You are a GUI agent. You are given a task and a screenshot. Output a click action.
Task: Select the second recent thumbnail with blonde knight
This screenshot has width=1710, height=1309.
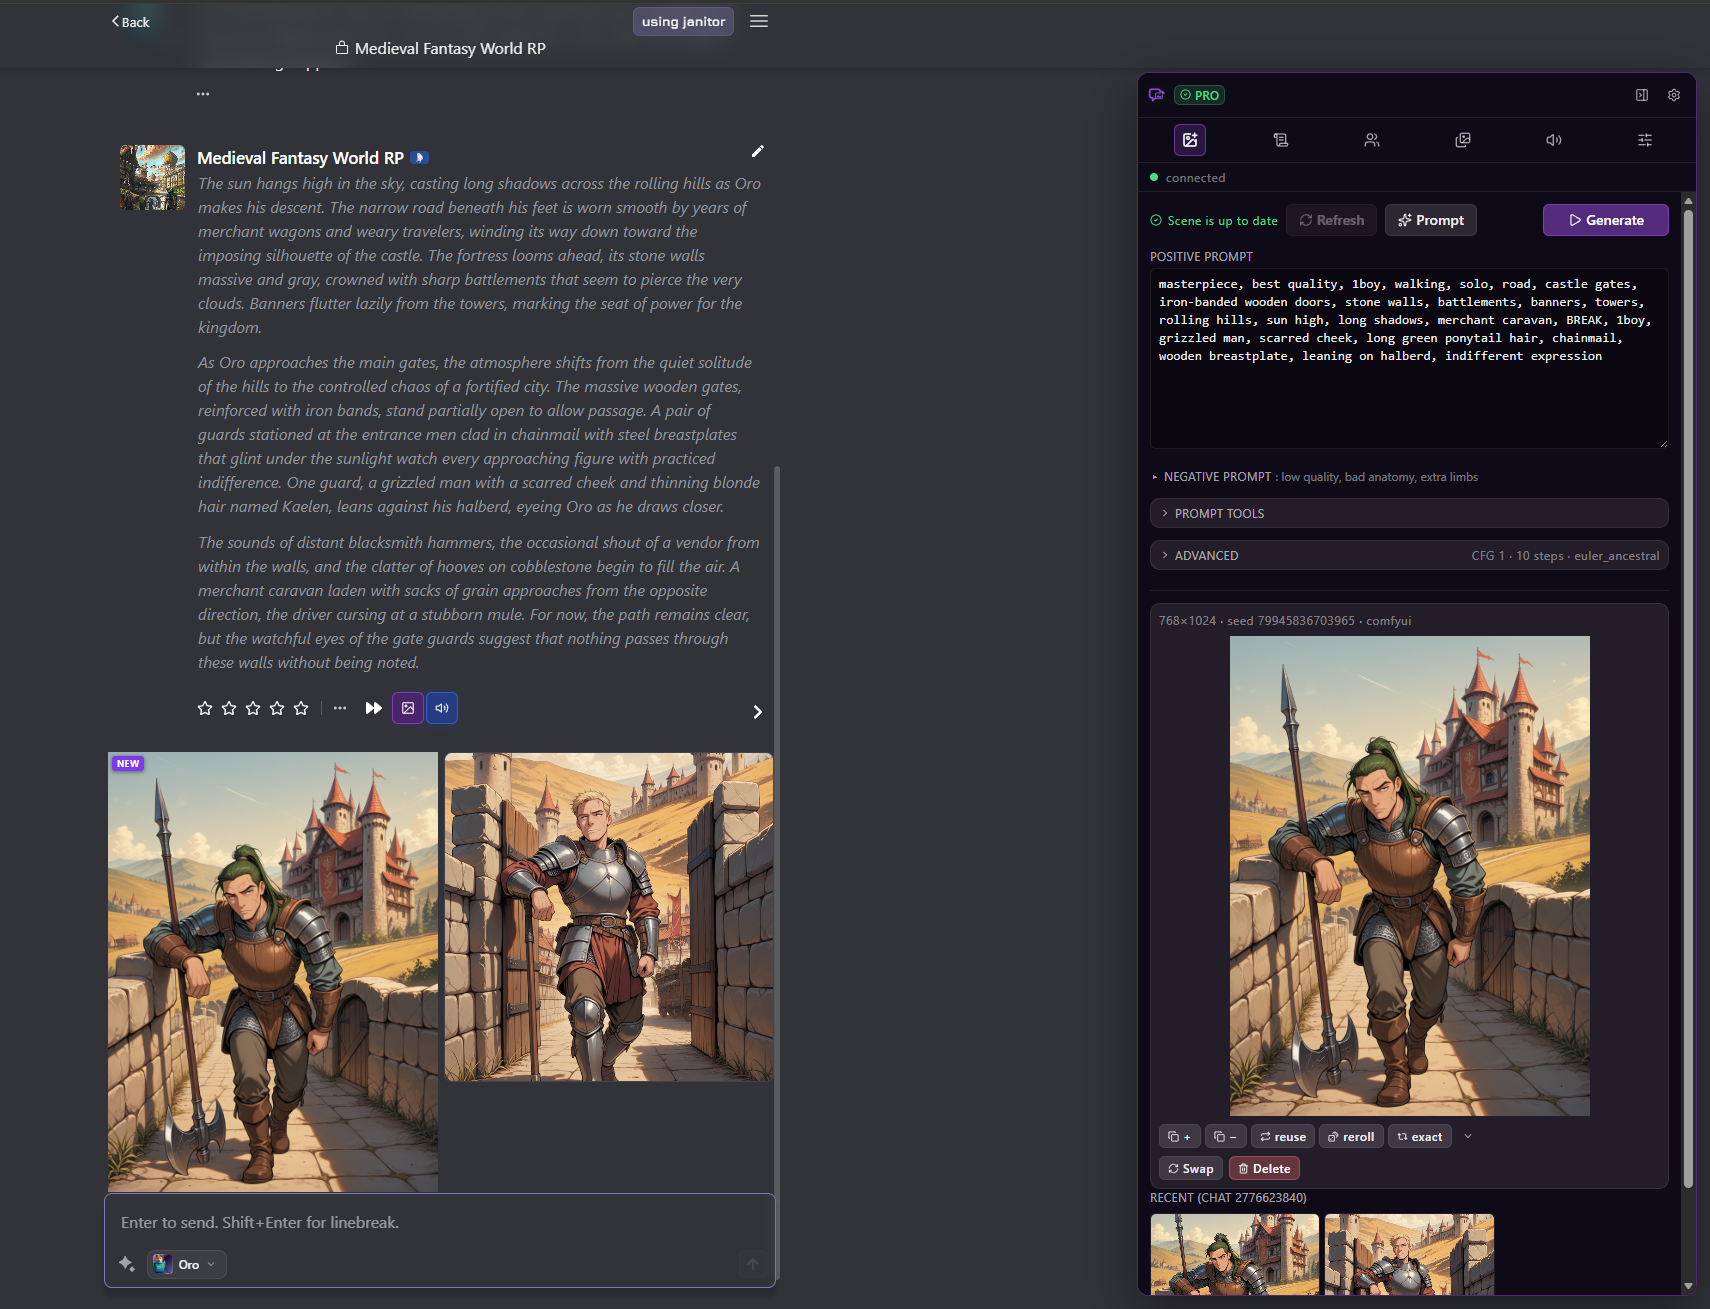1409,1254
